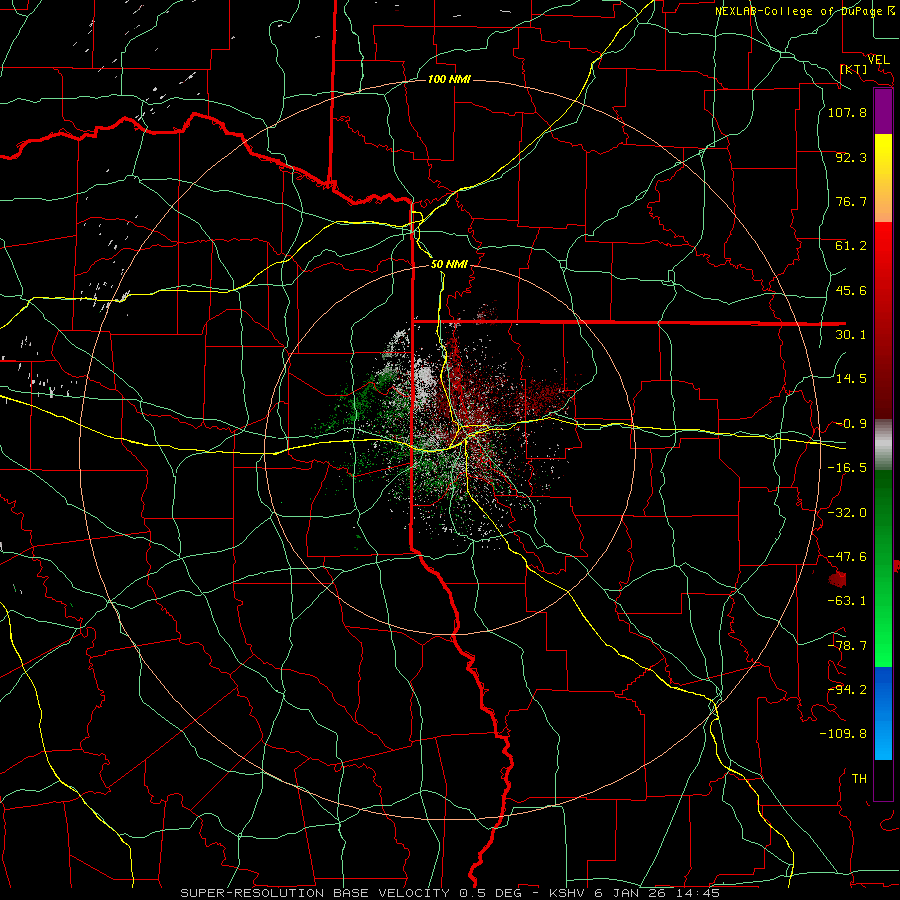Click the -16.5 velocity scale value
Image resolution: width=900 pixels, height=900 pixels.
tap(847, 468)
